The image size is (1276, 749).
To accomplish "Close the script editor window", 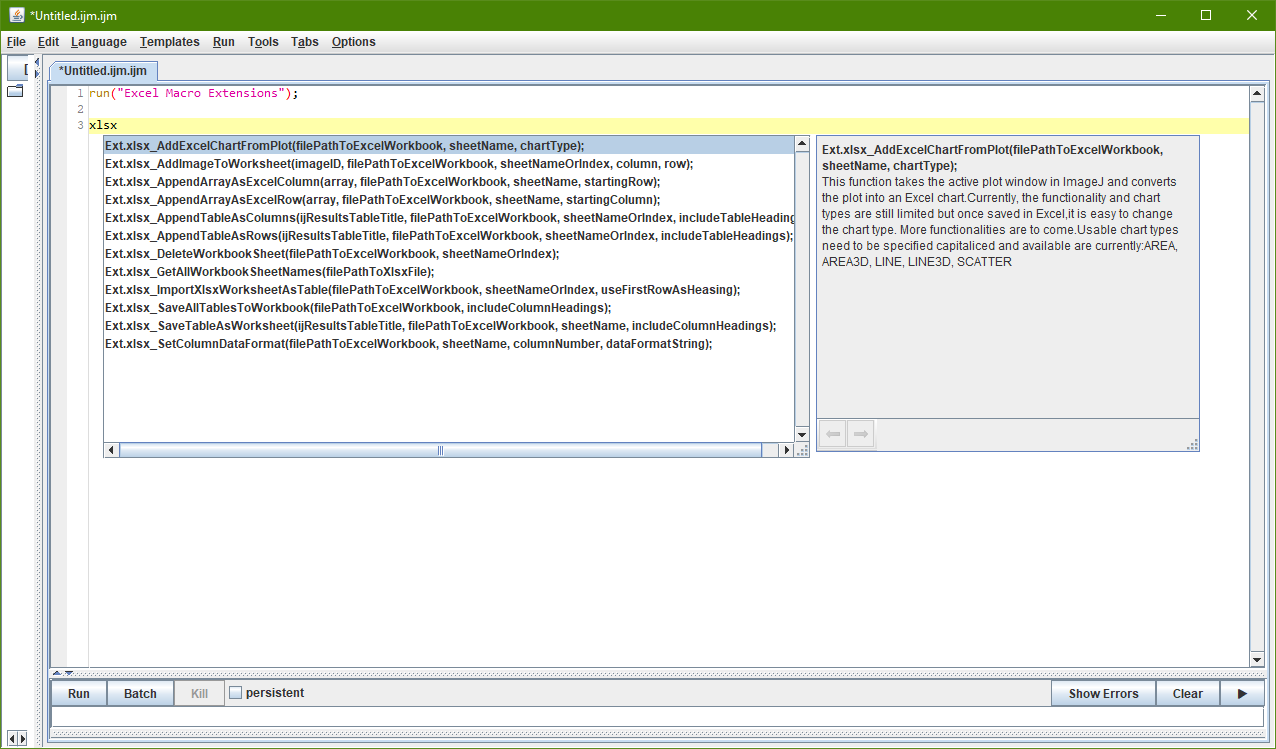I will (x=1252, y=15).
